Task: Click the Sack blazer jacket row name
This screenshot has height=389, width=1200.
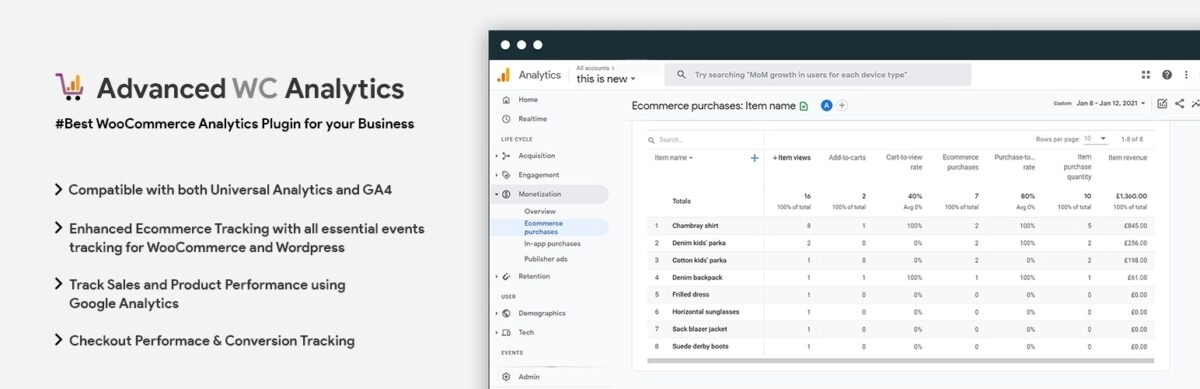Action: coord(699,328)
